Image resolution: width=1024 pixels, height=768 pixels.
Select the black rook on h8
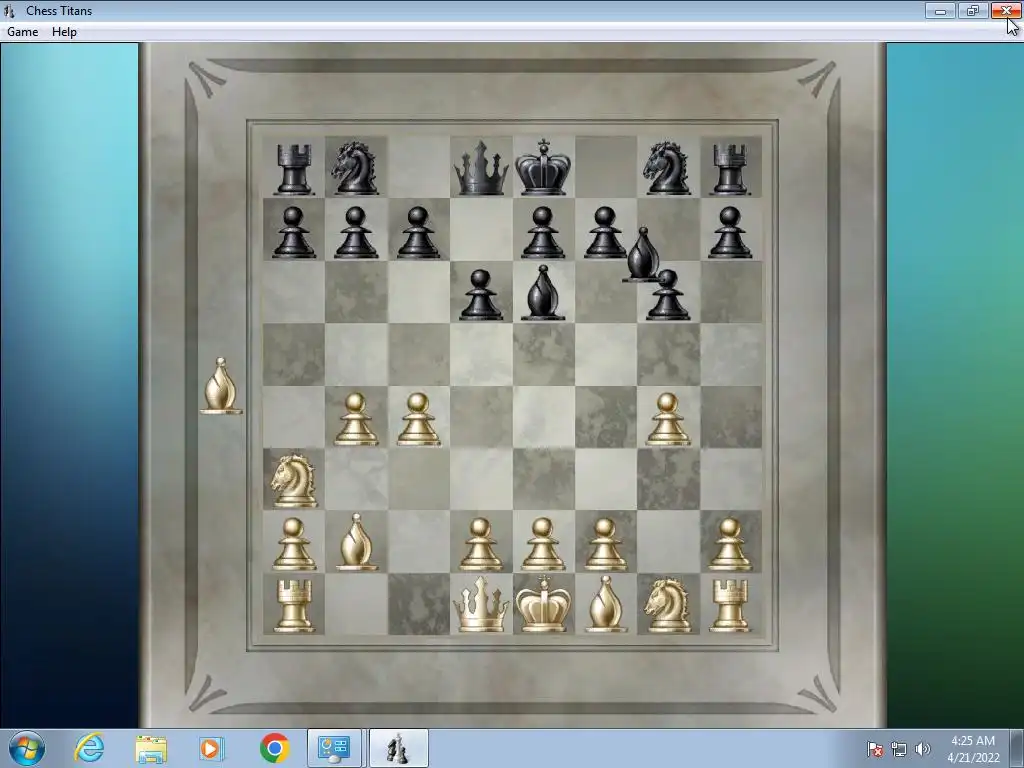[x=729, y=169]
